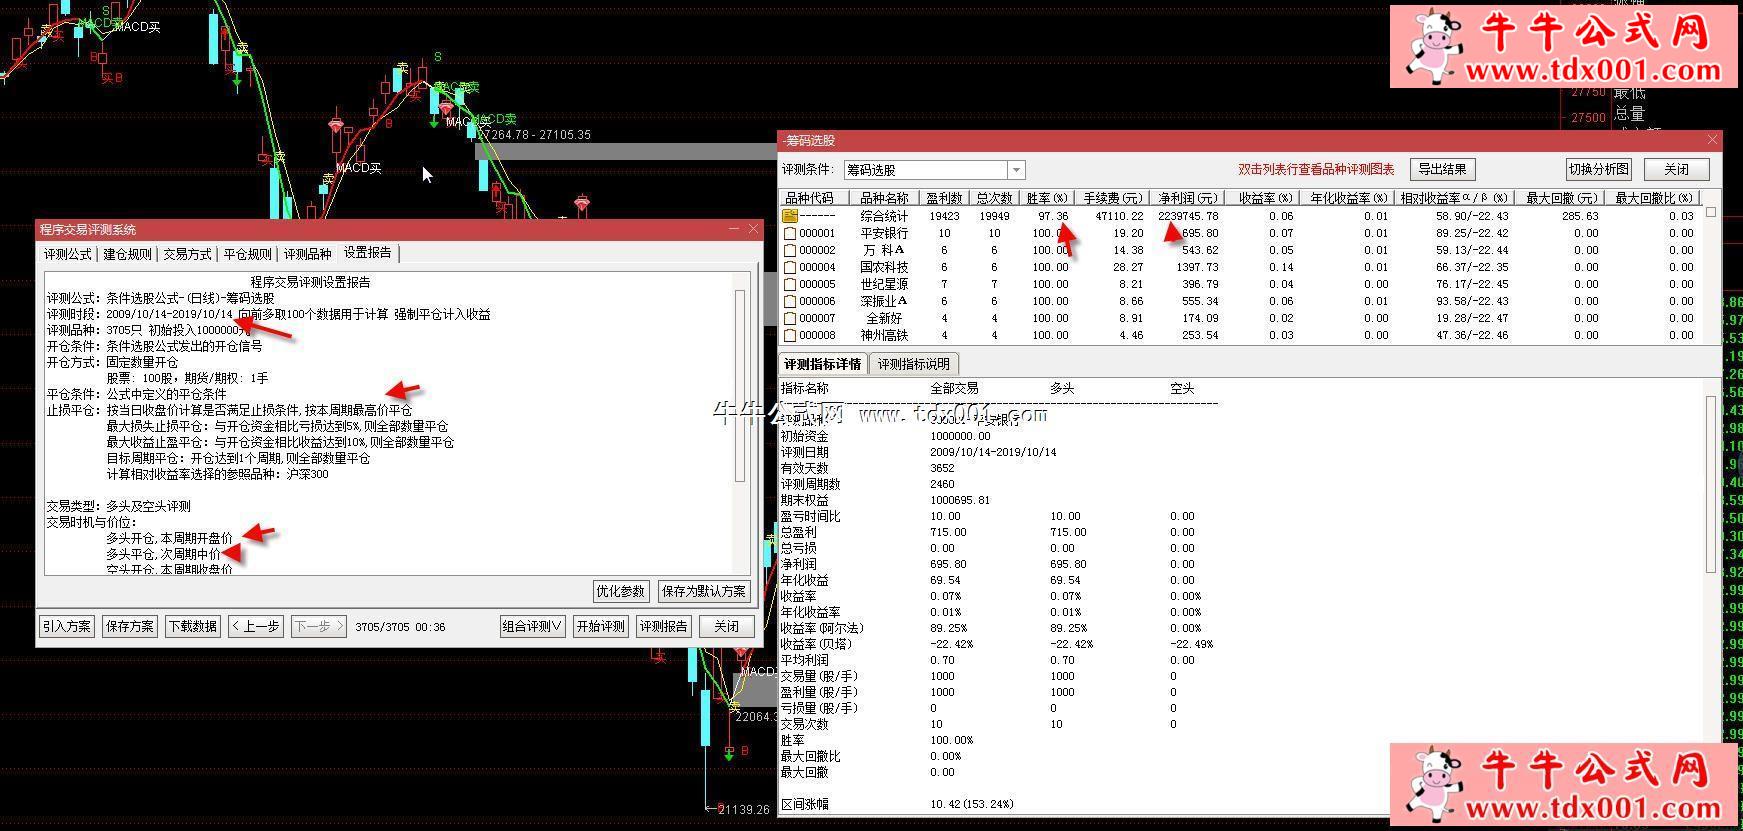Image resolution: width=1743 pixels, height=831 pixels.
Task: Switch to the 交易方式 tab
Action: (x=188, y=254)
